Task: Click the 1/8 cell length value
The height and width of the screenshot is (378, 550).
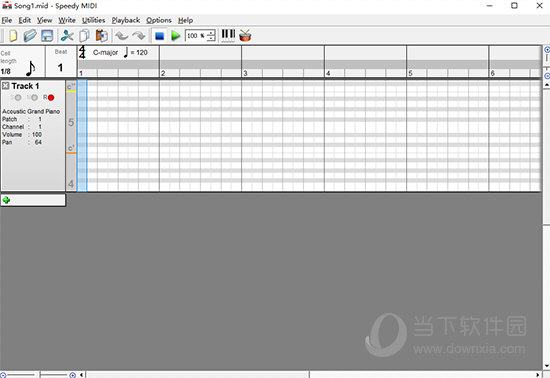Action: pos(6,71)
